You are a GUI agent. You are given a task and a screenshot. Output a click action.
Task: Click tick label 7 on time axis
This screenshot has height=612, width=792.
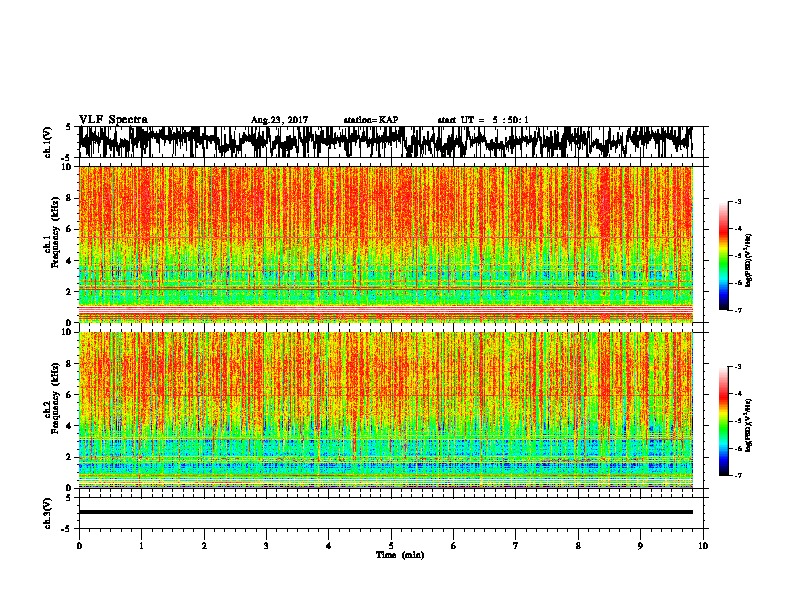pos(516,546)
